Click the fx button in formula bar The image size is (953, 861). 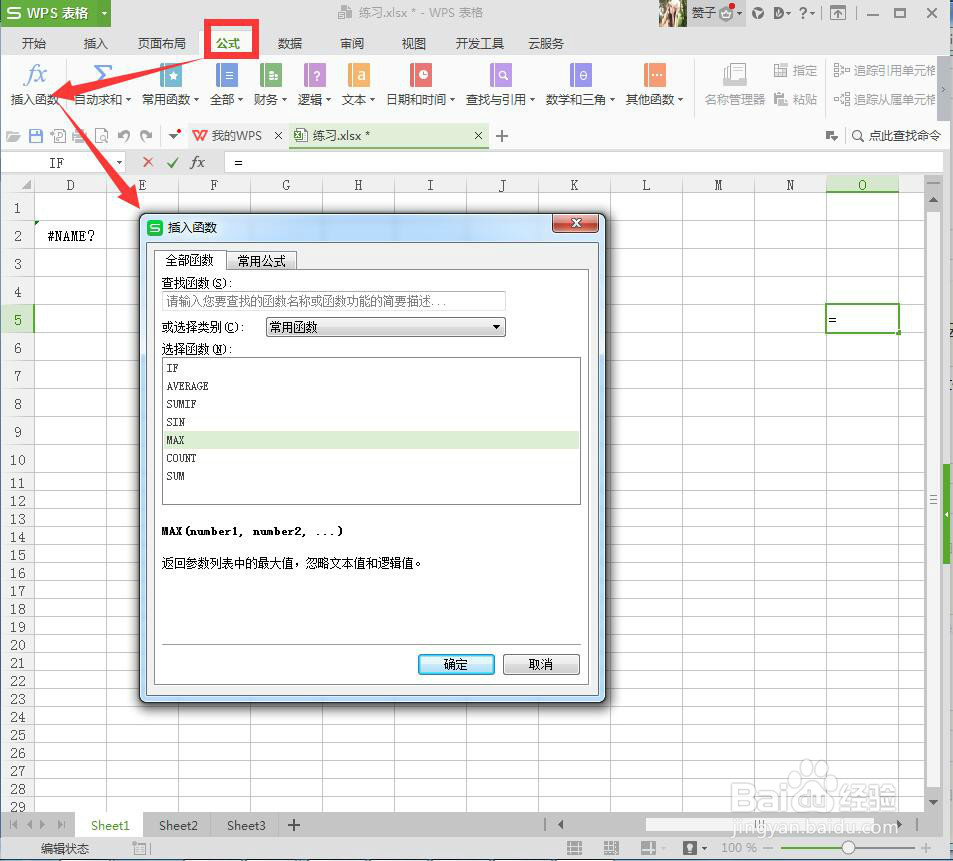pyautogui.click(x=198, y=162)
